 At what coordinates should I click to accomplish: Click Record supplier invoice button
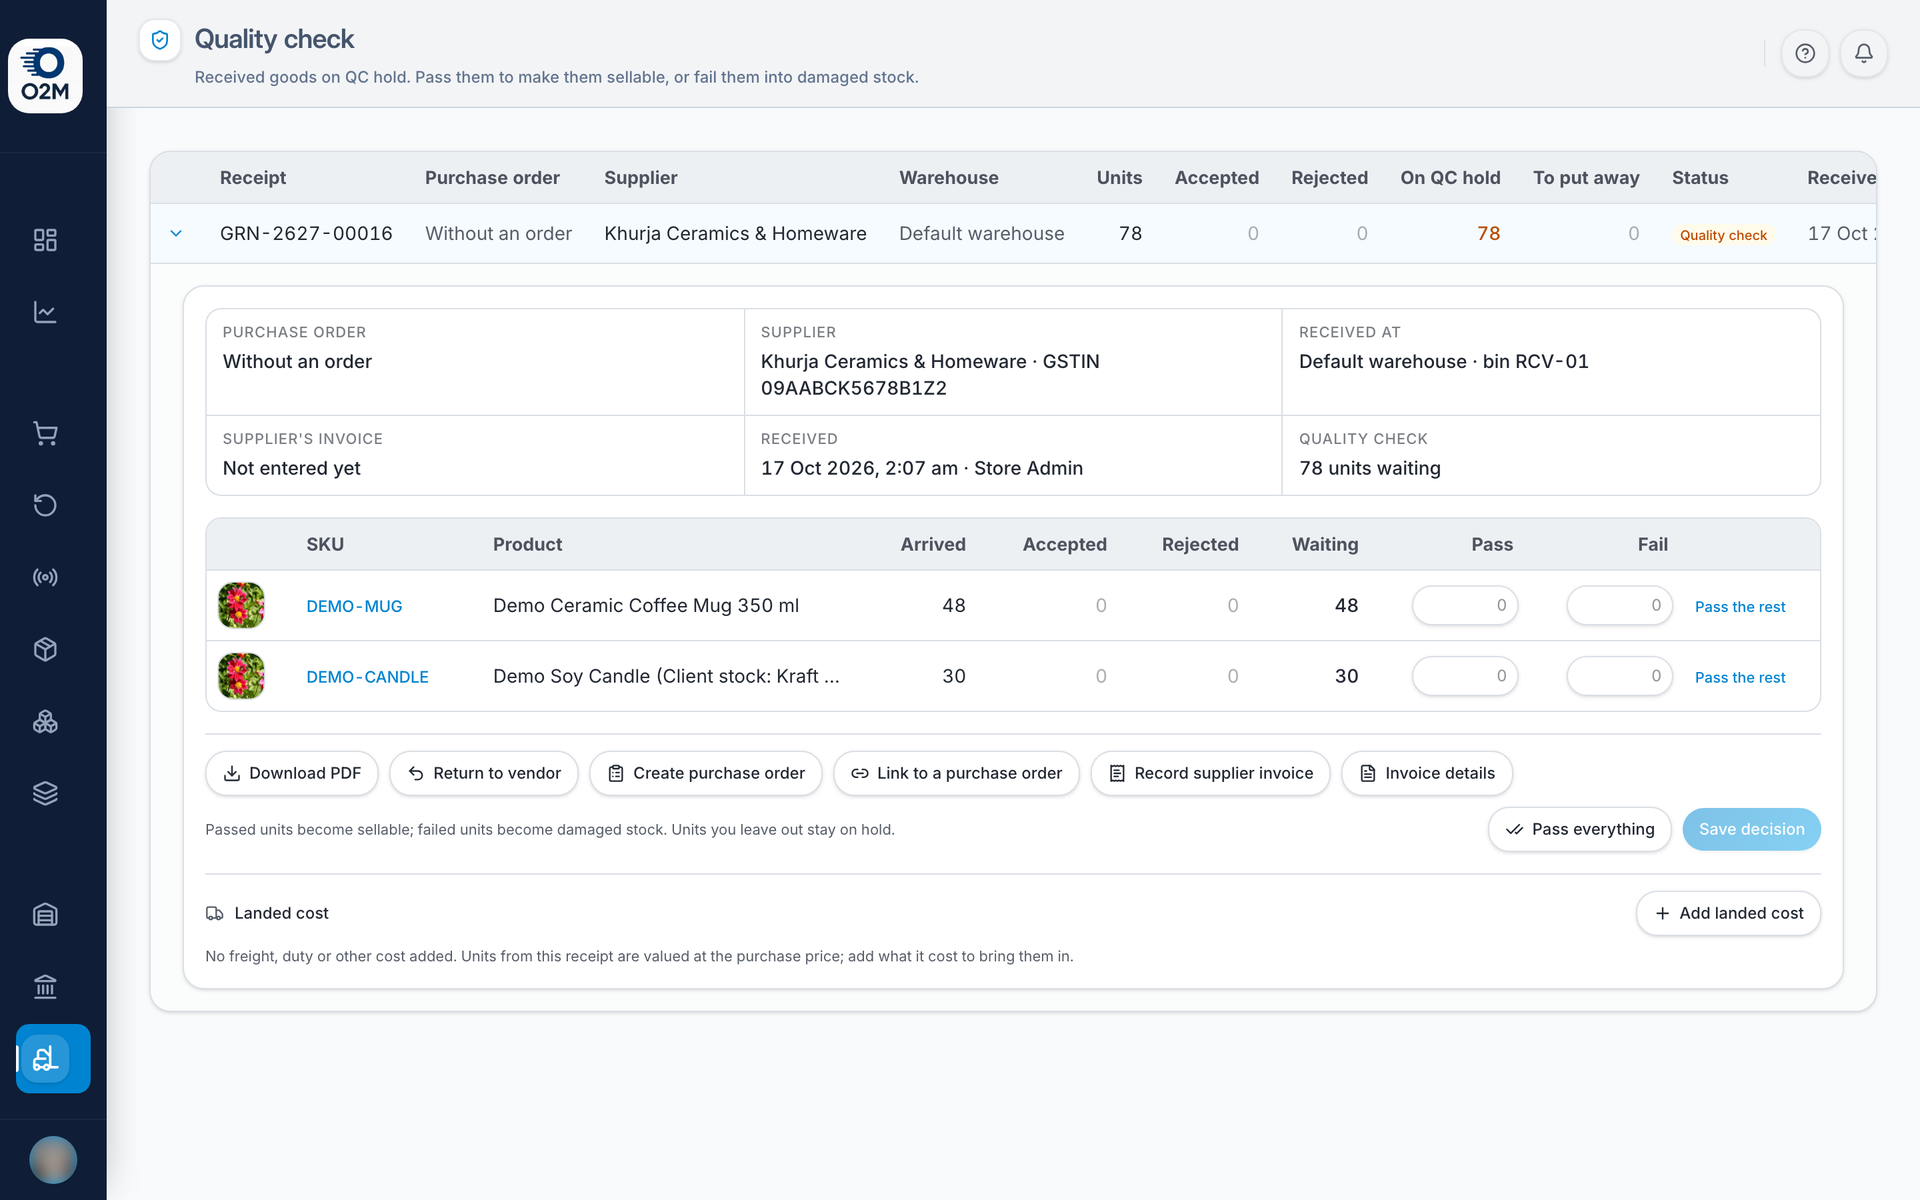coord(1210,773)
